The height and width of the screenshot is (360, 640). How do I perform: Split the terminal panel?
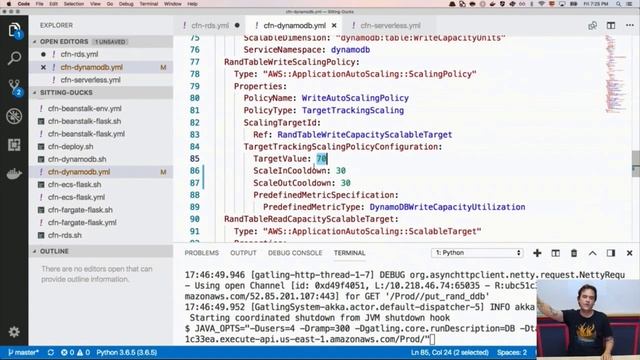556,253
